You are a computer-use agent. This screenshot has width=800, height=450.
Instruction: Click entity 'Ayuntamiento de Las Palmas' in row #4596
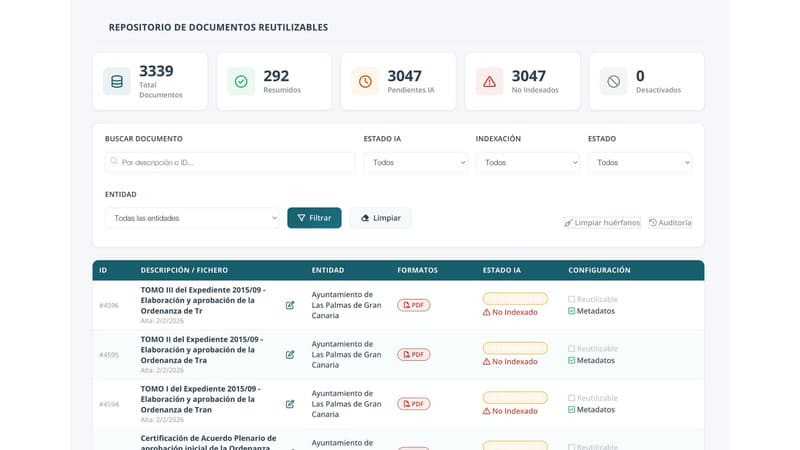tap(346, 305)
